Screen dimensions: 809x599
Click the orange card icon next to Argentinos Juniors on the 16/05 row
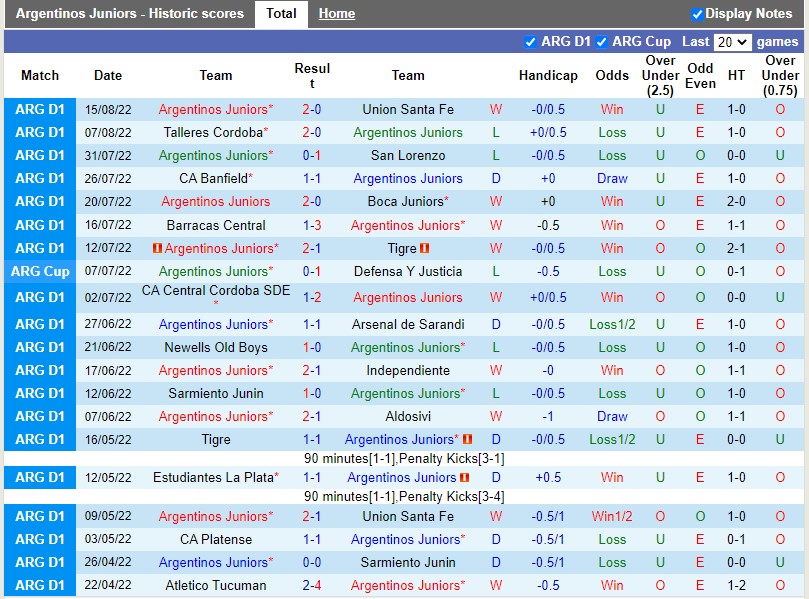pyautogui.click(x=468, y=439)
